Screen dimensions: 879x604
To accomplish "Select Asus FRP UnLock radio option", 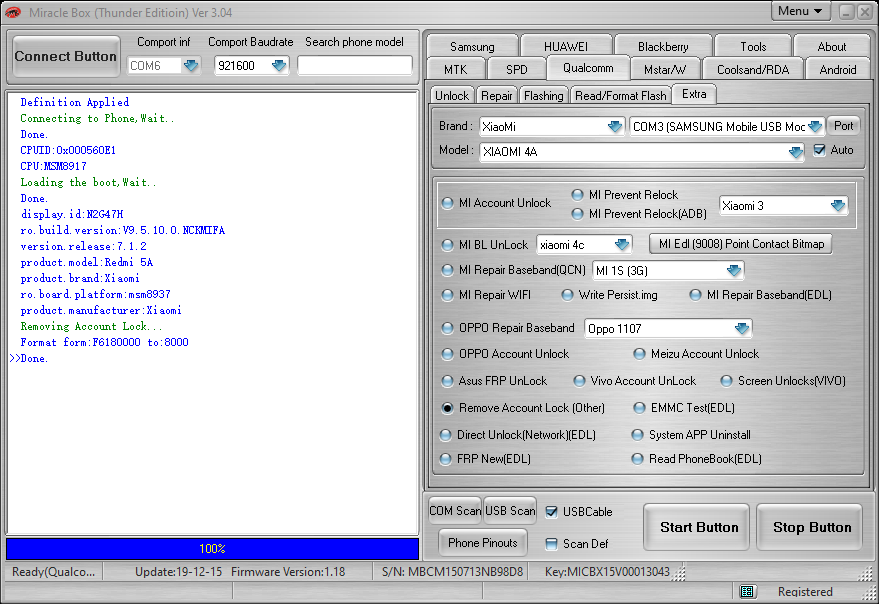I will pyautogui.click(x=447, y=381).
